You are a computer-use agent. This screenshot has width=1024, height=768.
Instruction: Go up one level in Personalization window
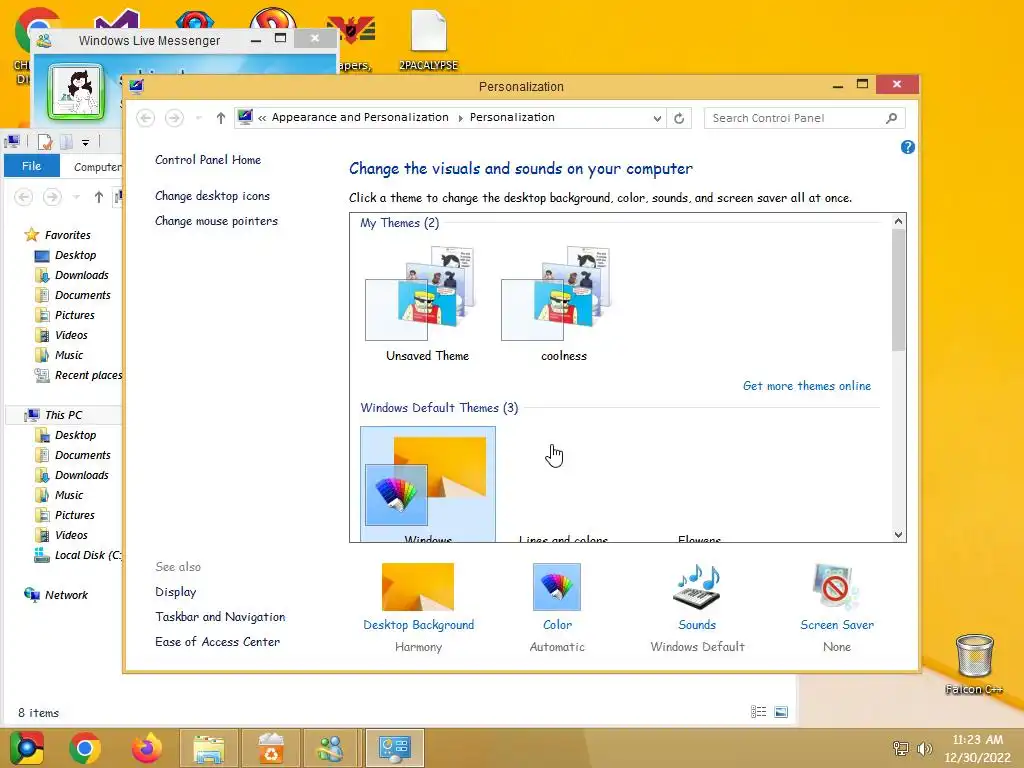coord(221,118)
